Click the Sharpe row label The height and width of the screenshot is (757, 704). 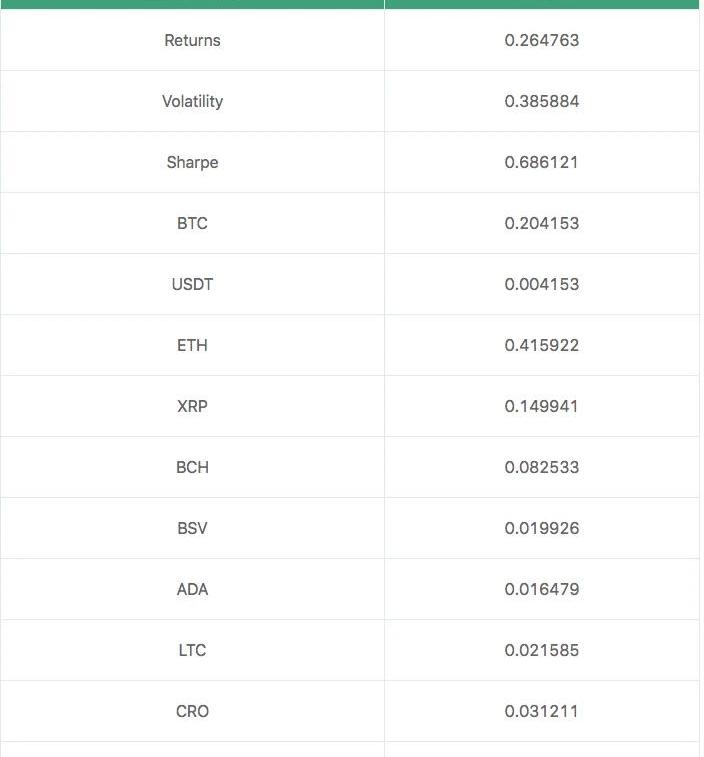point(192,162)
